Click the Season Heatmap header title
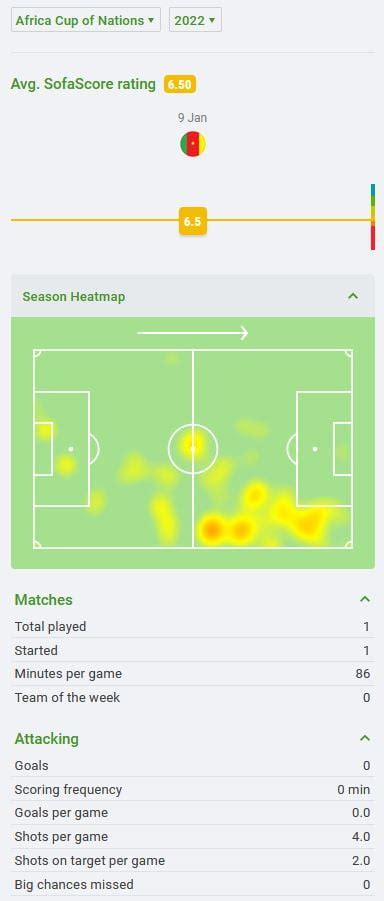 coord(74,297)
